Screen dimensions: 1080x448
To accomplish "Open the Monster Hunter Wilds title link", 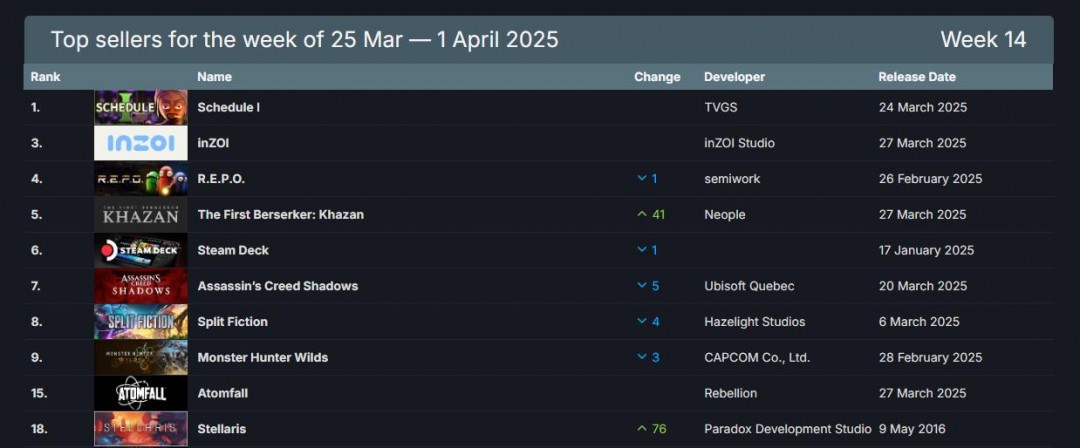I will click(263, 357).
